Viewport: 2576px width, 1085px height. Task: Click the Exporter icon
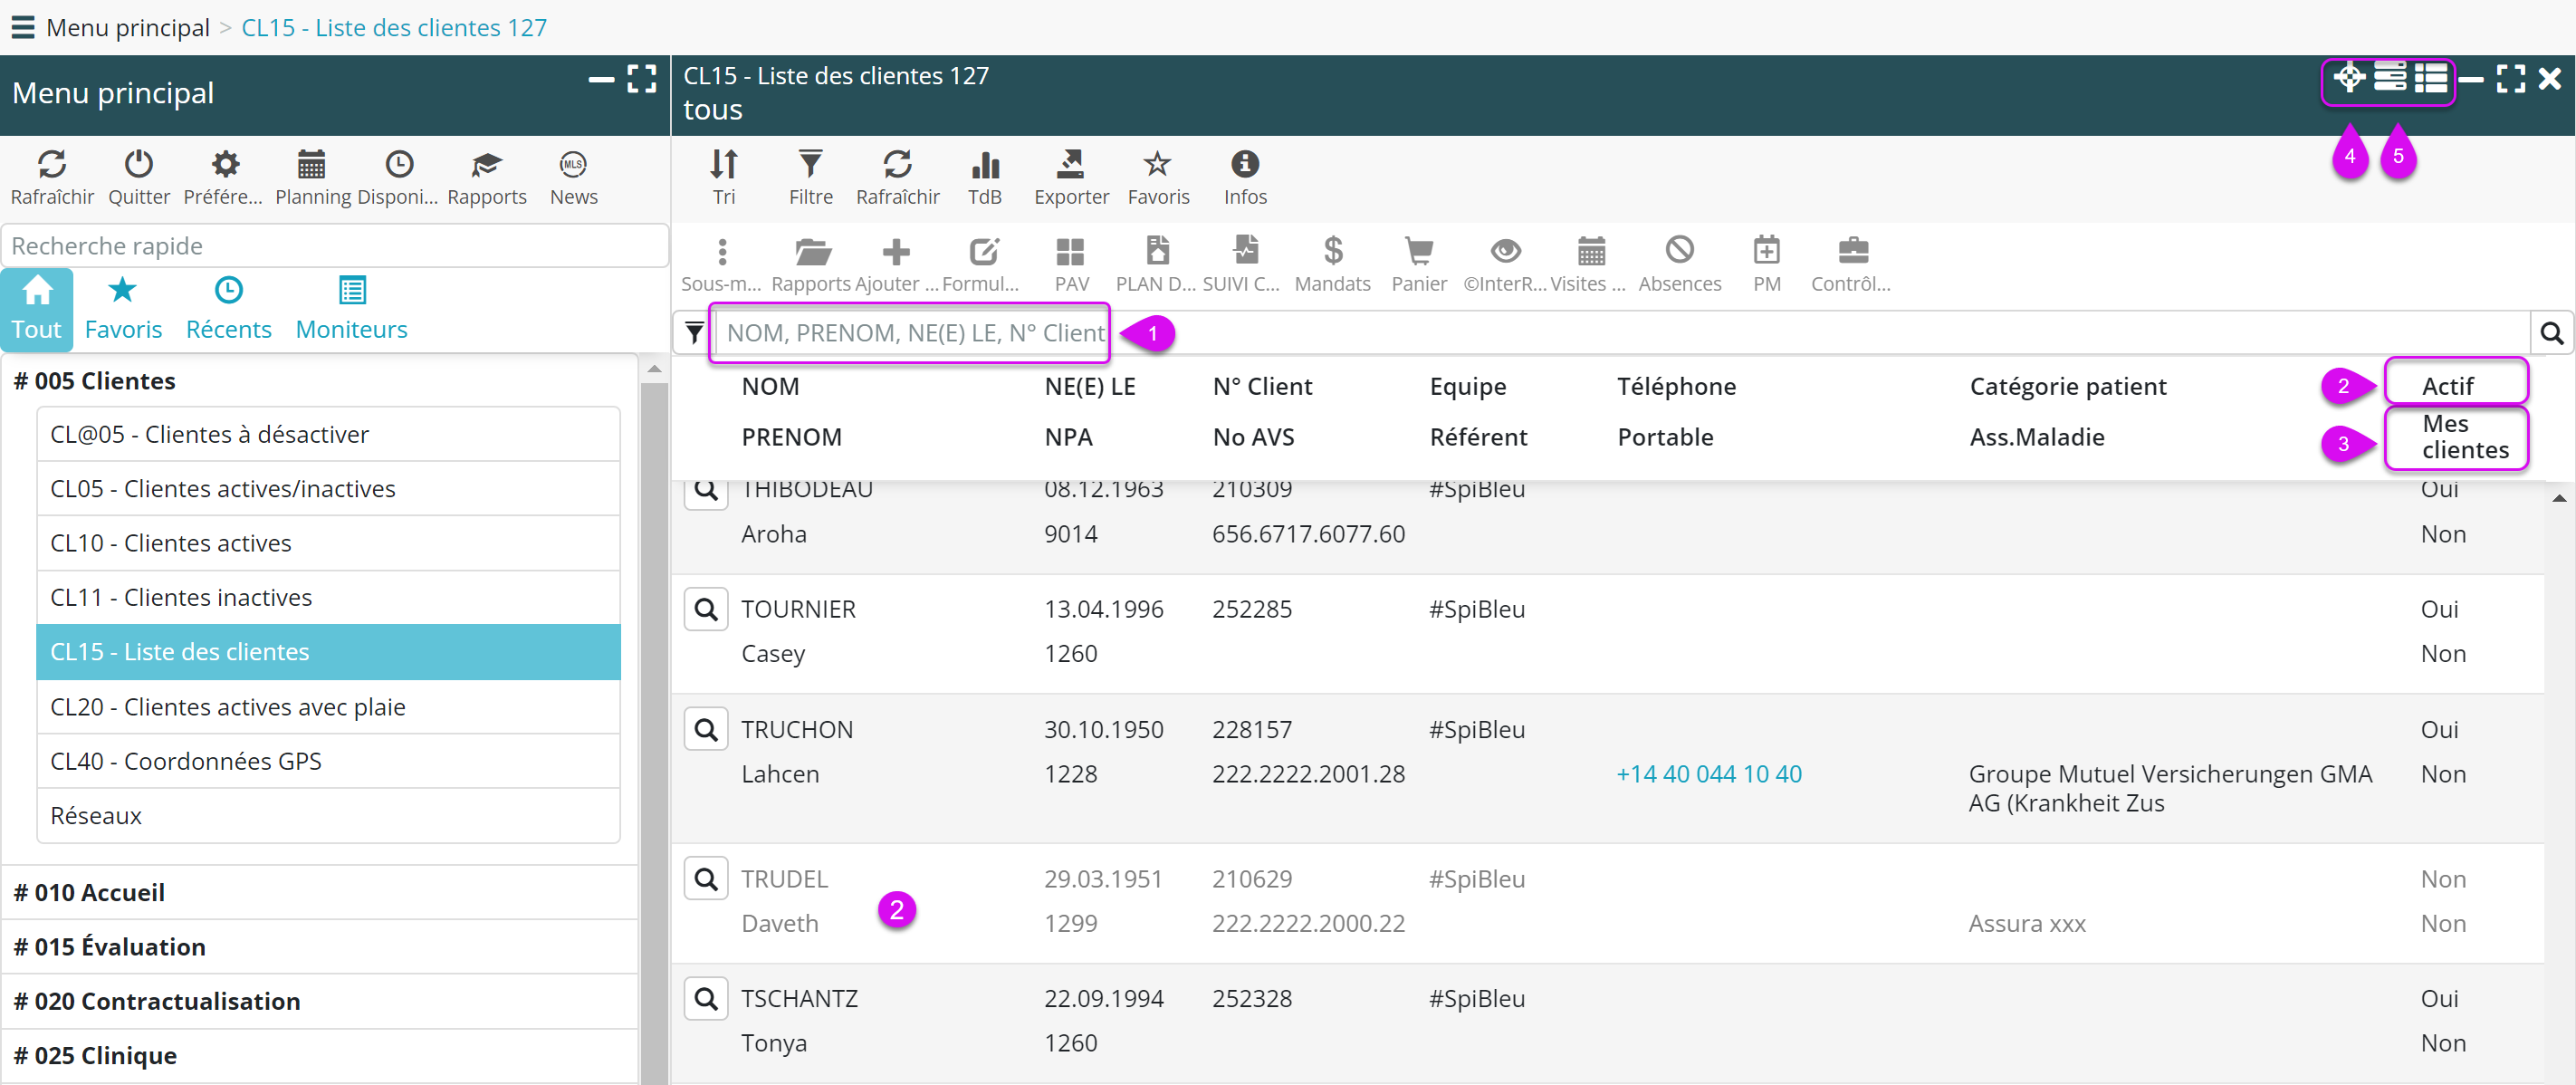pyautogui.click(x=1070, y=165)
